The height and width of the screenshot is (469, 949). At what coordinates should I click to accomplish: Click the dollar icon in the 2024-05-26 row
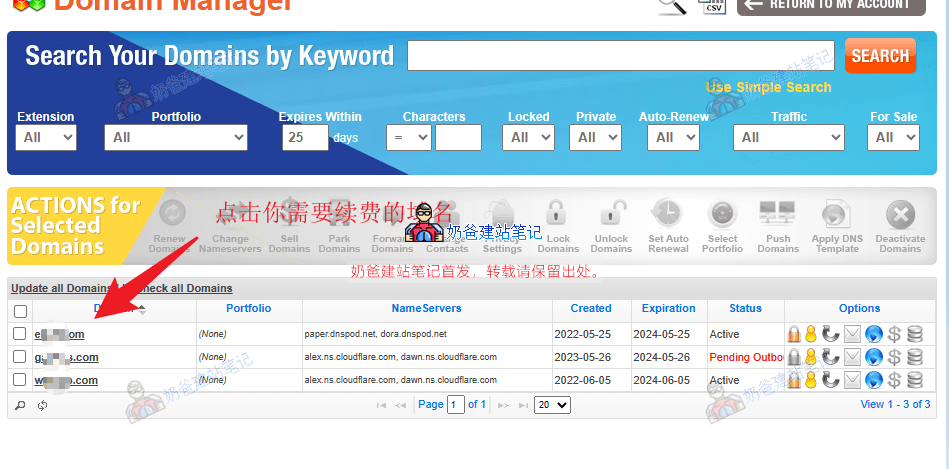click(895, 357)
